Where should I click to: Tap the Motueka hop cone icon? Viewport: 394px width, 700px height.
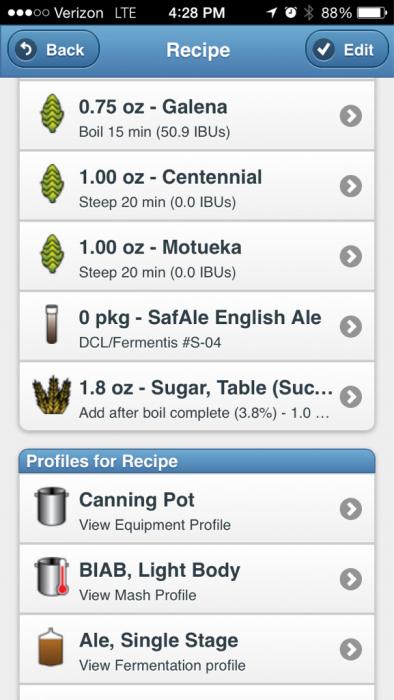tap(52, 254)
